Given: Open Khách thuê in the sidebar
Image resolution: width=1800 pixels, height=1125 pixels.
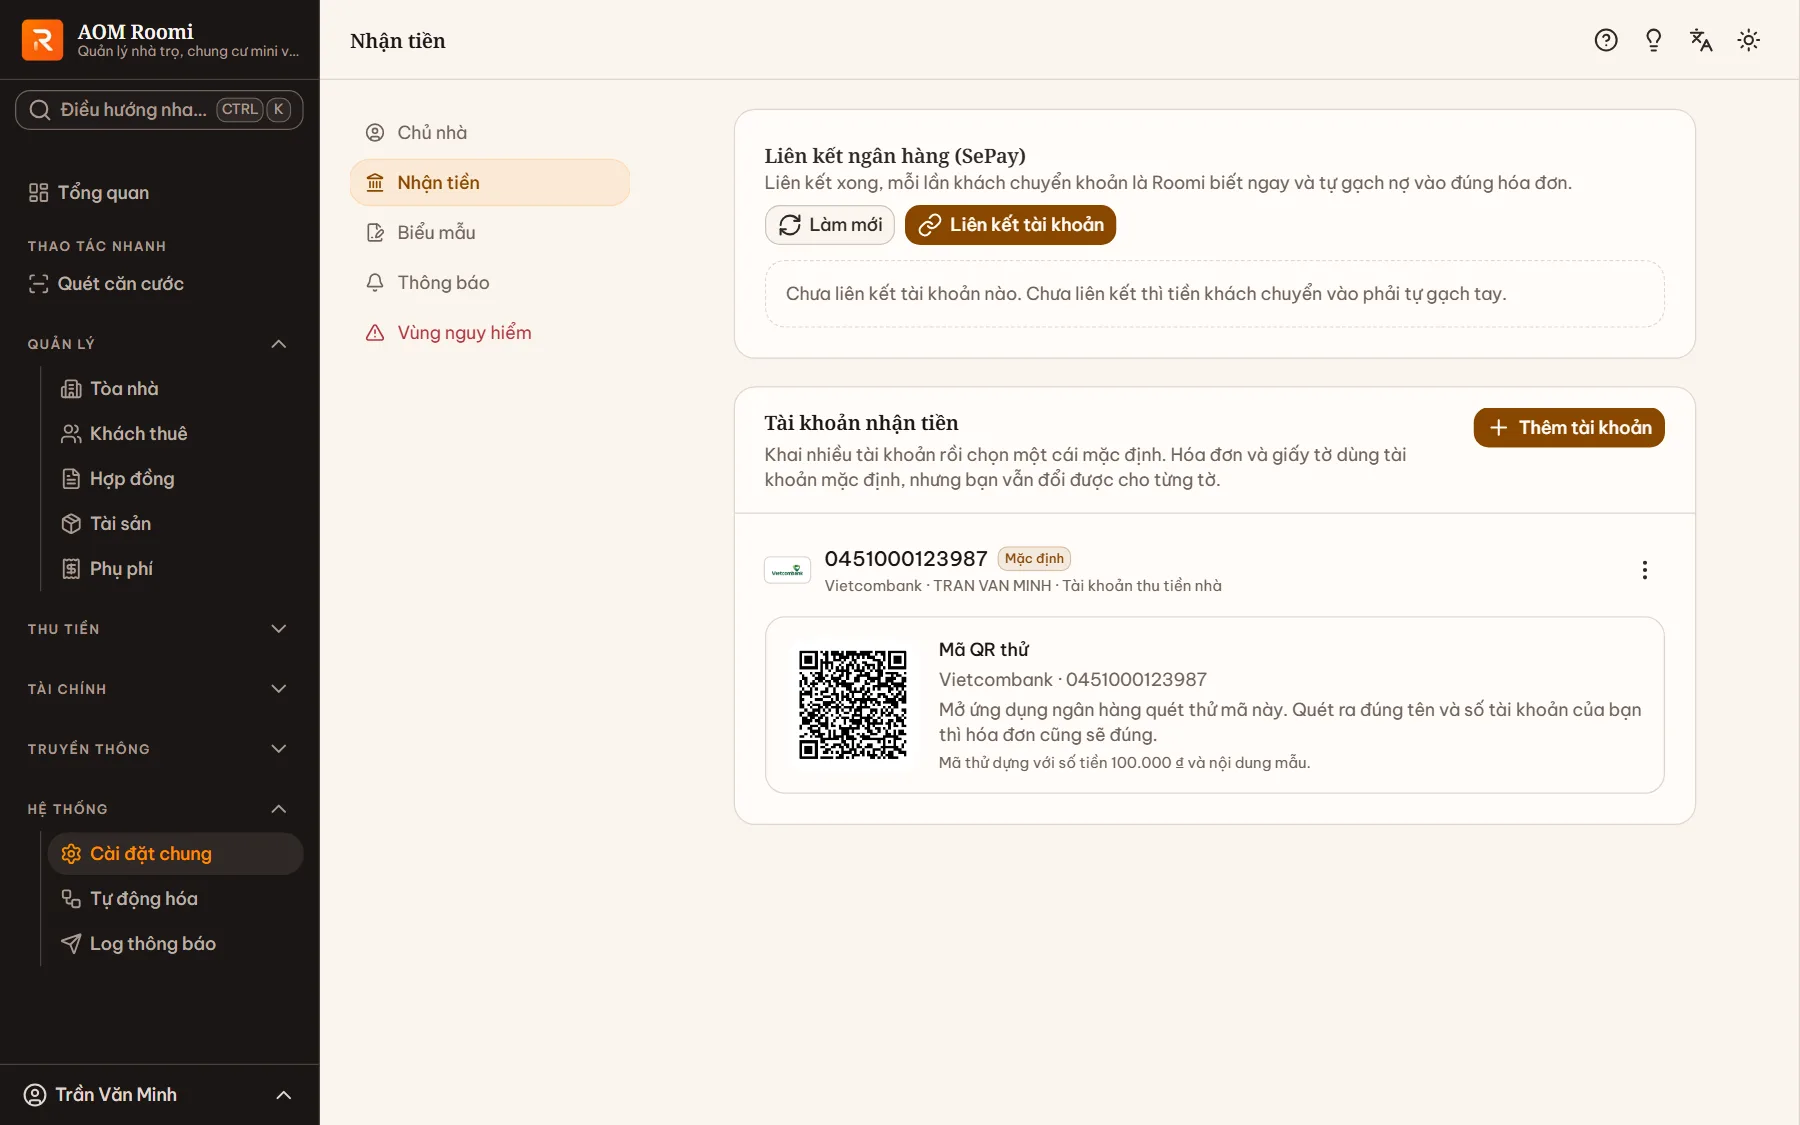Looking at the screenshot, I should [x=175, y=433].
